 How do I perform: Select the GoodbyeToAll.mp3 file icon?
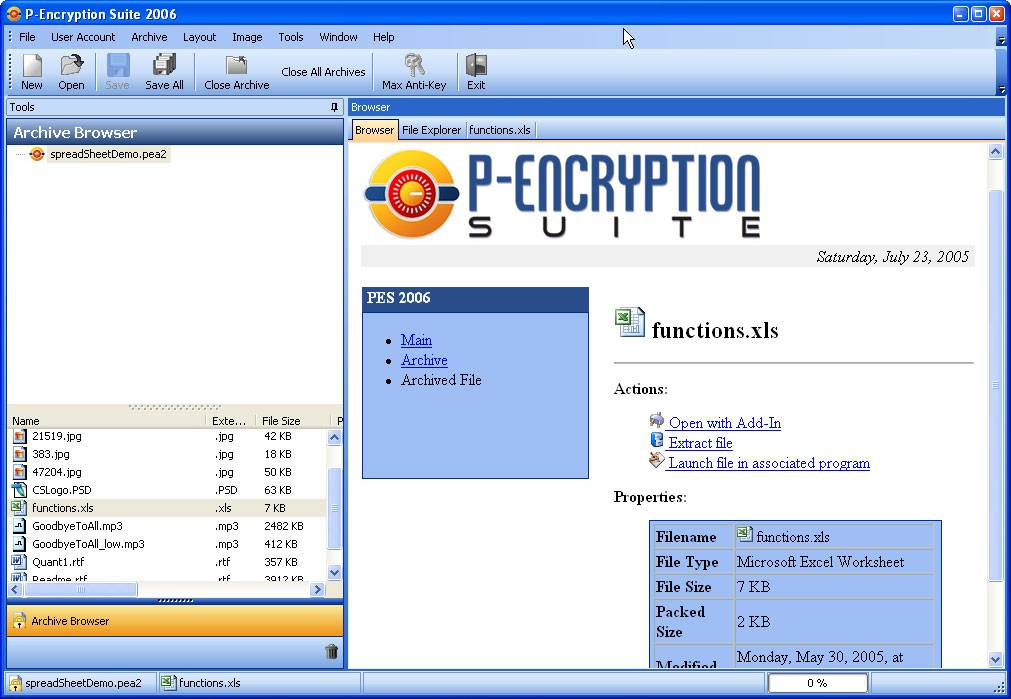click(19, 526)
